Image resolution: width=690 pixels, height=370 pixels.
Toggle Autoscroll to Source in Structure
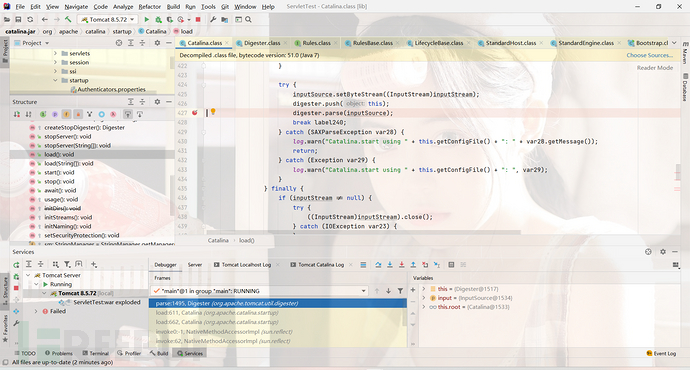pos(128,114)
